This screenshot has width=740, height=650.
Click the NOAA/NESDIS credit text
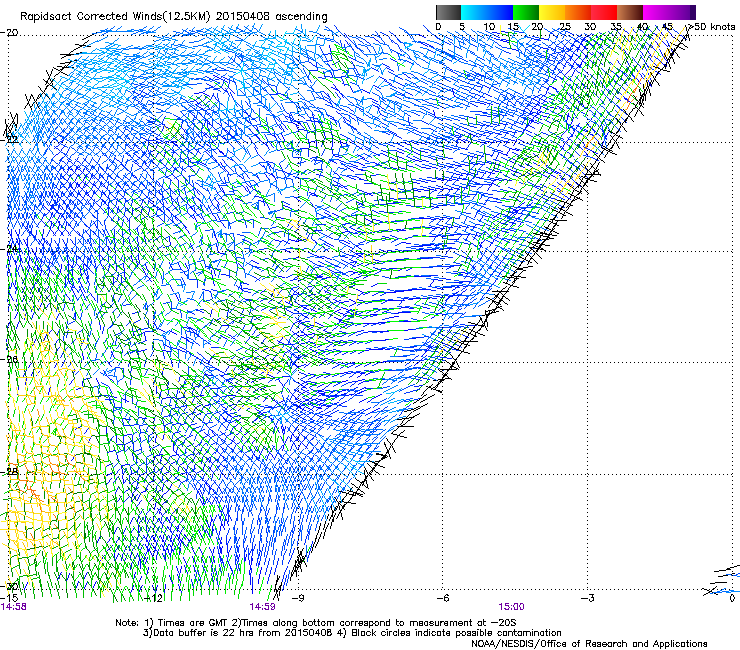point(589,644)
